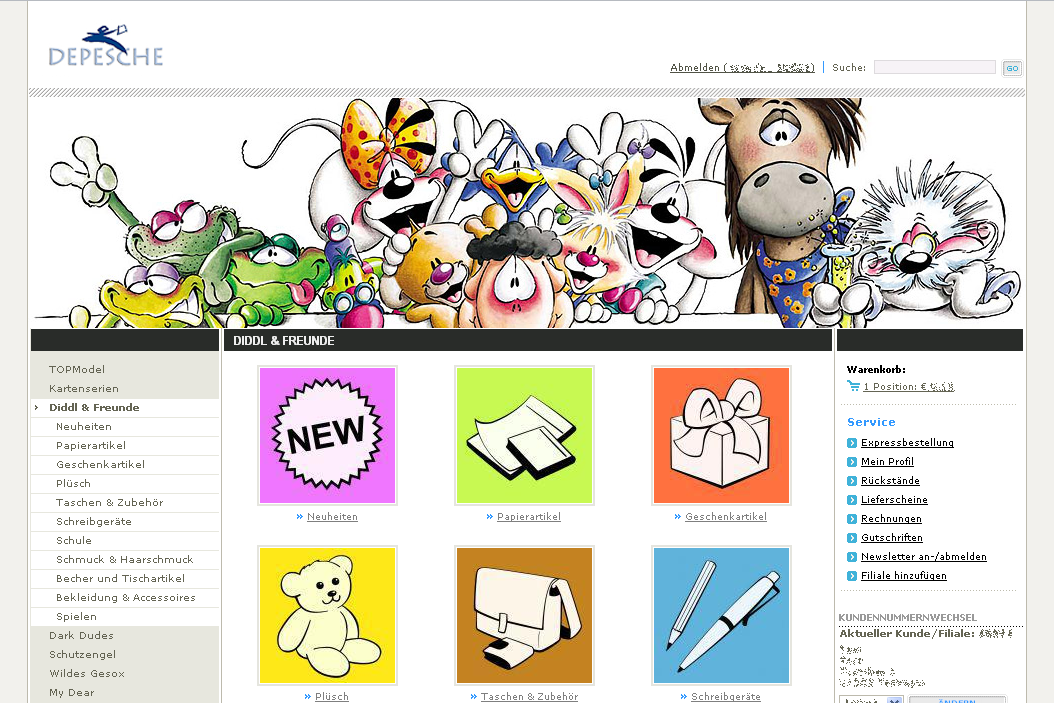Select Diddl & Freunde in the left sidebar
1054x703 pixels.
coord(94,407)
